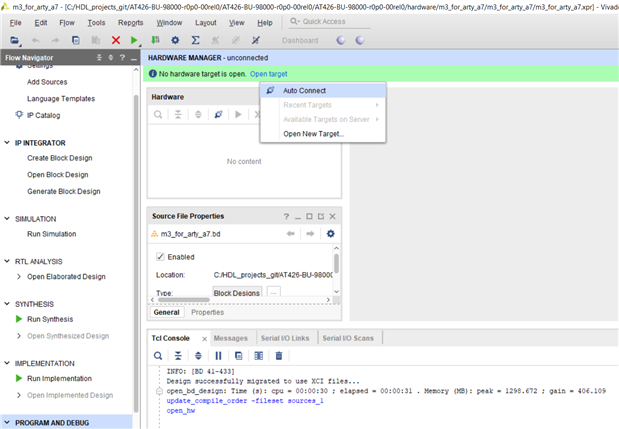
Task: Click the green Run toolbar icon
Action: click(134, 40)
